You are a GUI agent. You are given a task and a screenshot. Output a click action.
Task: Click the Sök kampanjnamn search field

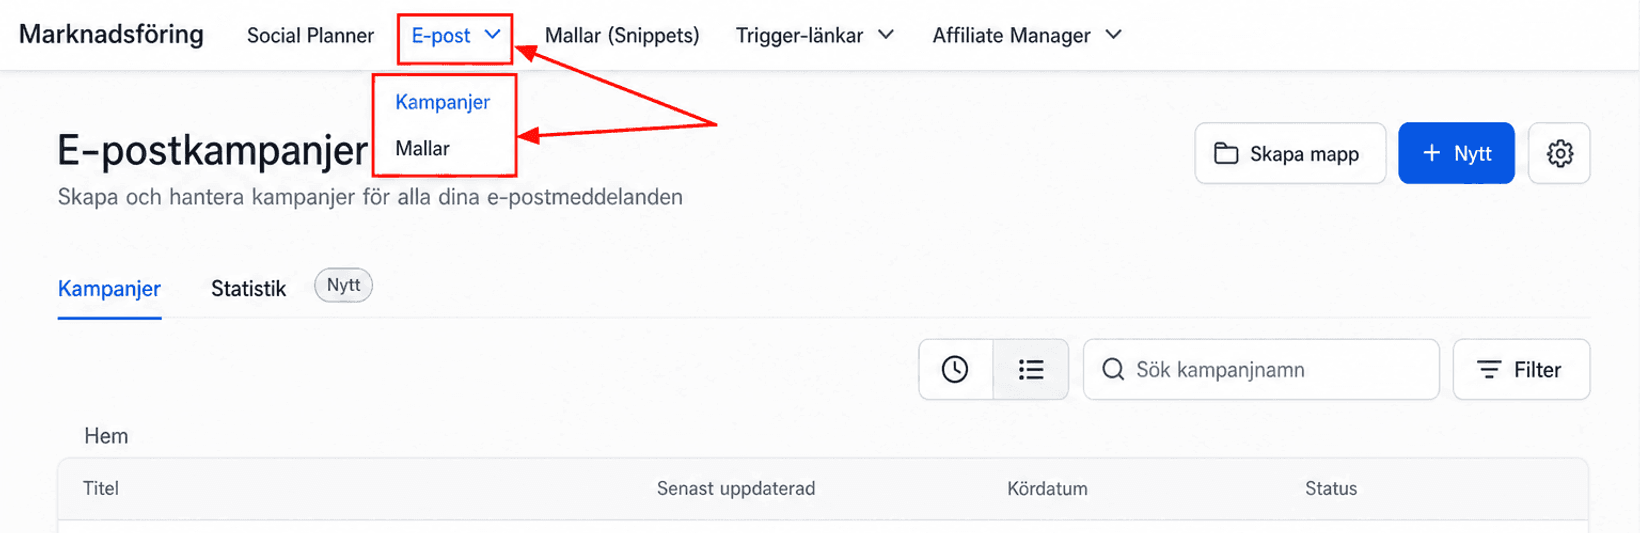[x=1261, y=369]
